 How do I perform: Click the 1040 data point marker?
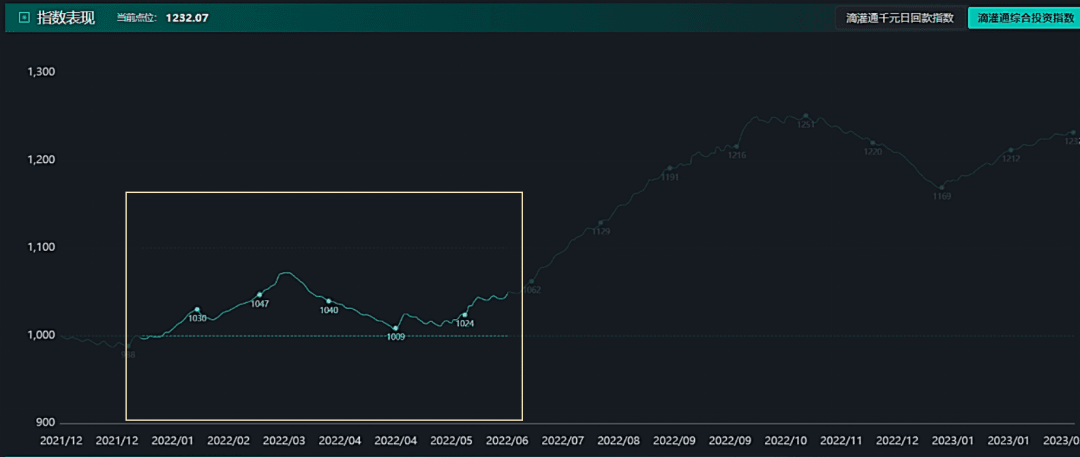coord(329,301)
